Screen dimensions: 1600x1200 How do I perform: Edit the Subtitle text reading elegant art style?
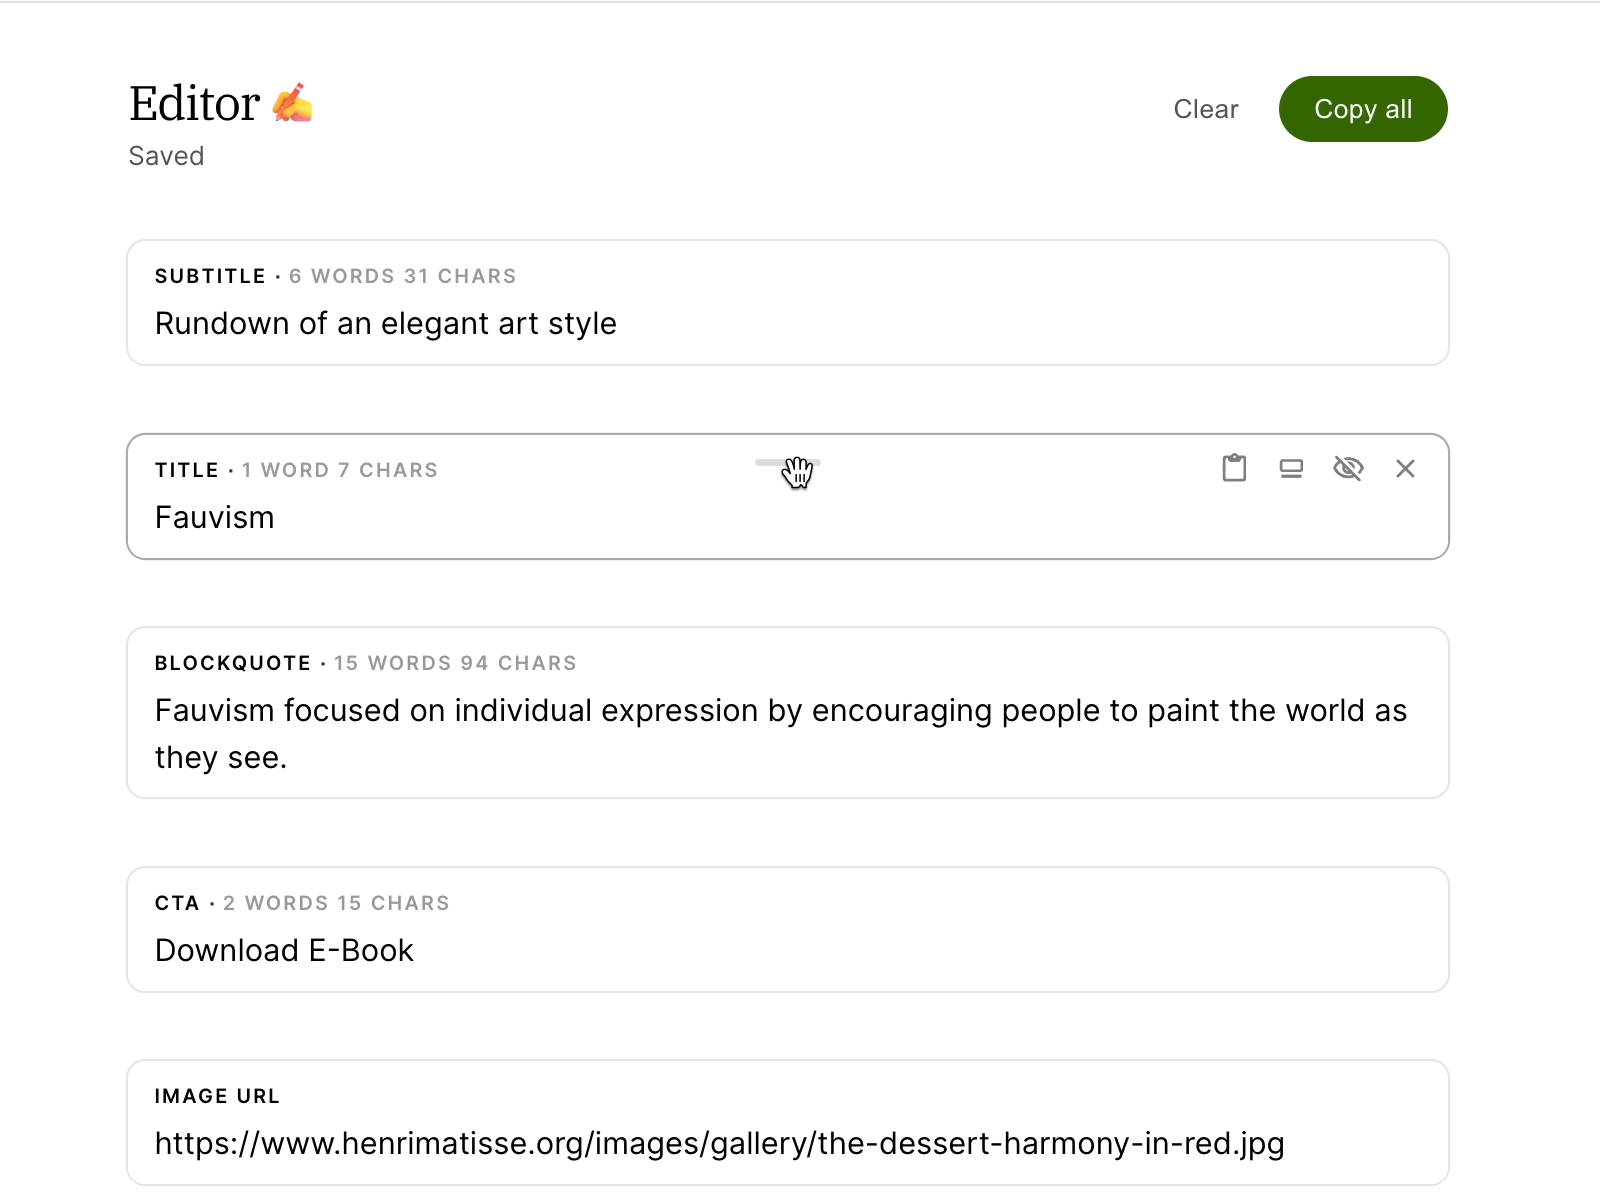[385, 323]
